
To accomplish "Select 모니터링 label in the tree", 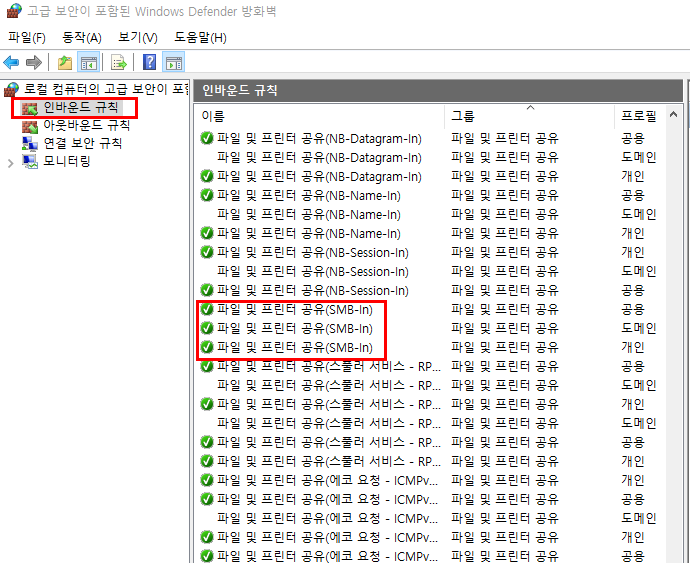I will point(66,162).
